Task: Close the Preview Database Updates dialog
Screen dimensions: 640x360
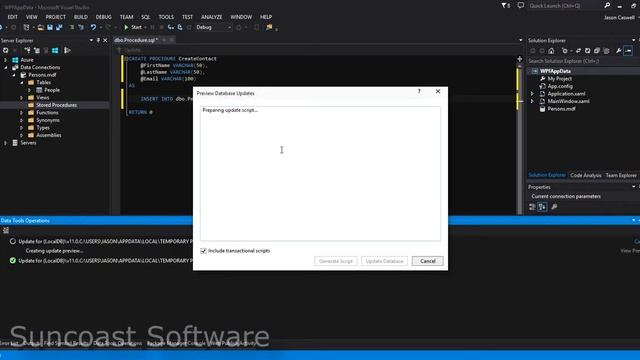Action: click(438, 91)
